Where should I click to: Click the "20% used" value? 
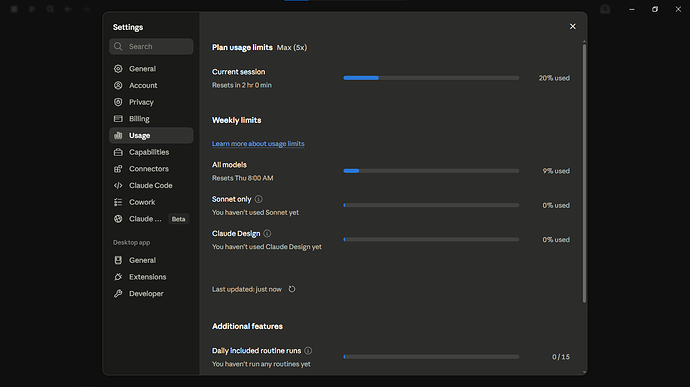[554, 78]
